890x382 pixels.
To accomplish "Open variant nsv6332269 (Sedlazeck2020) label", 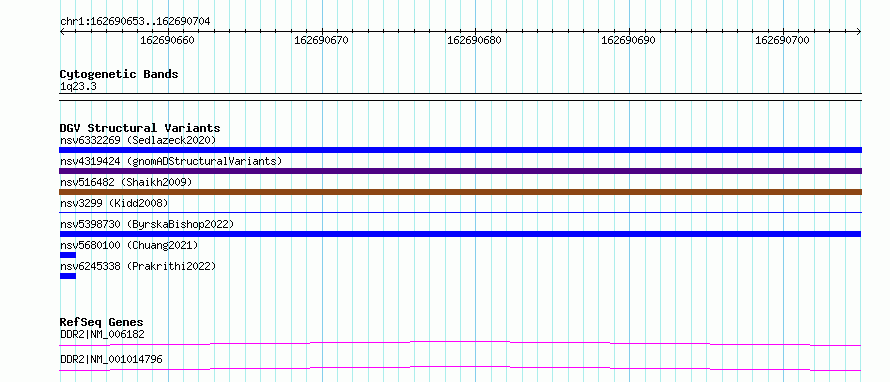I will pyautogui.click(x=138, y=140).
